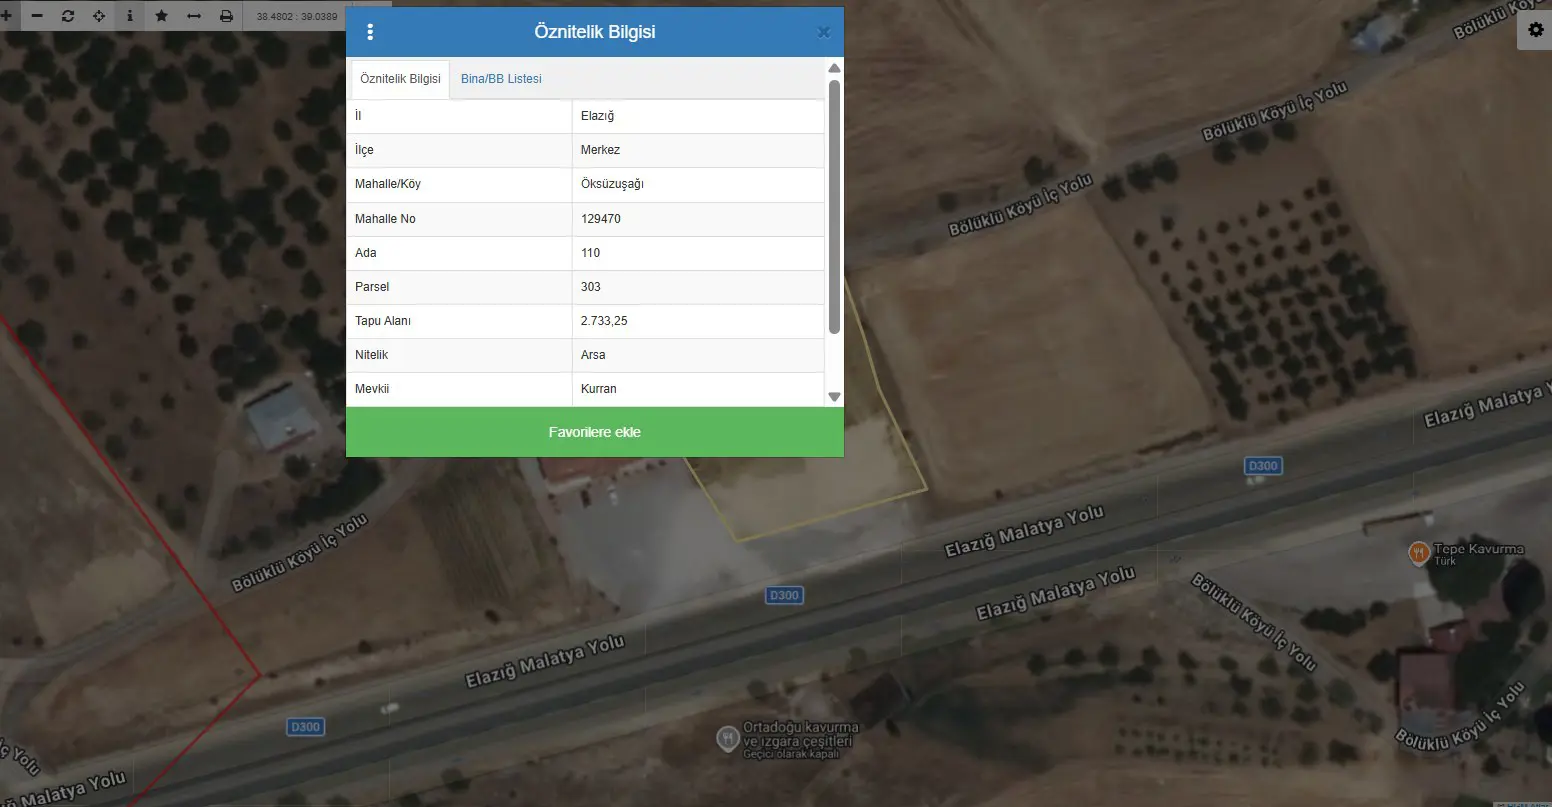Close the Öznitelik Bilgisi dialog
The width and height of the screenshot is (1552, 807).
(824, 32)
